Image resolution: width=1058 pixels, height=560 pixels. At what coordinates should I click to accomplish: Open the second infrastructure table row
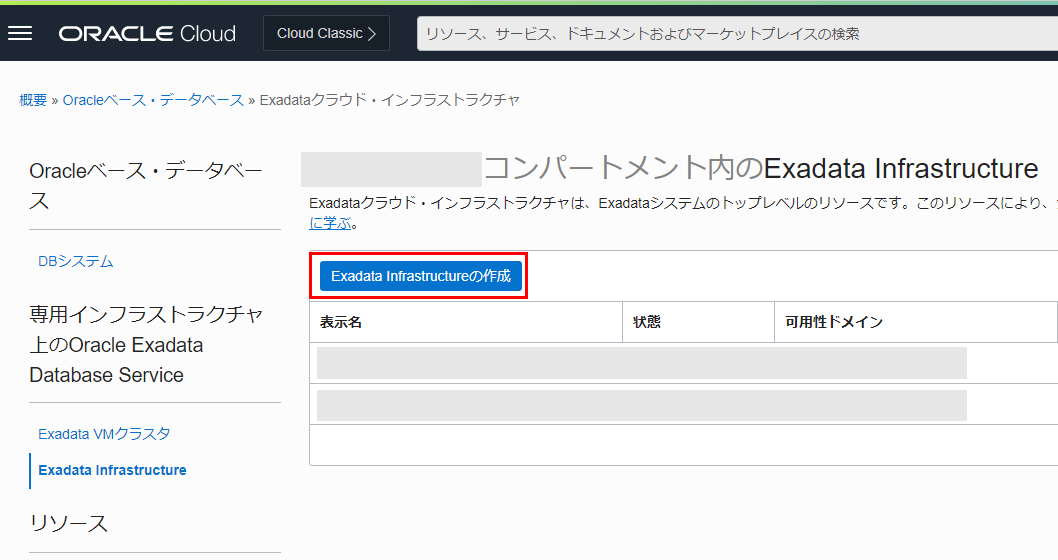click(x=641, y=405)
